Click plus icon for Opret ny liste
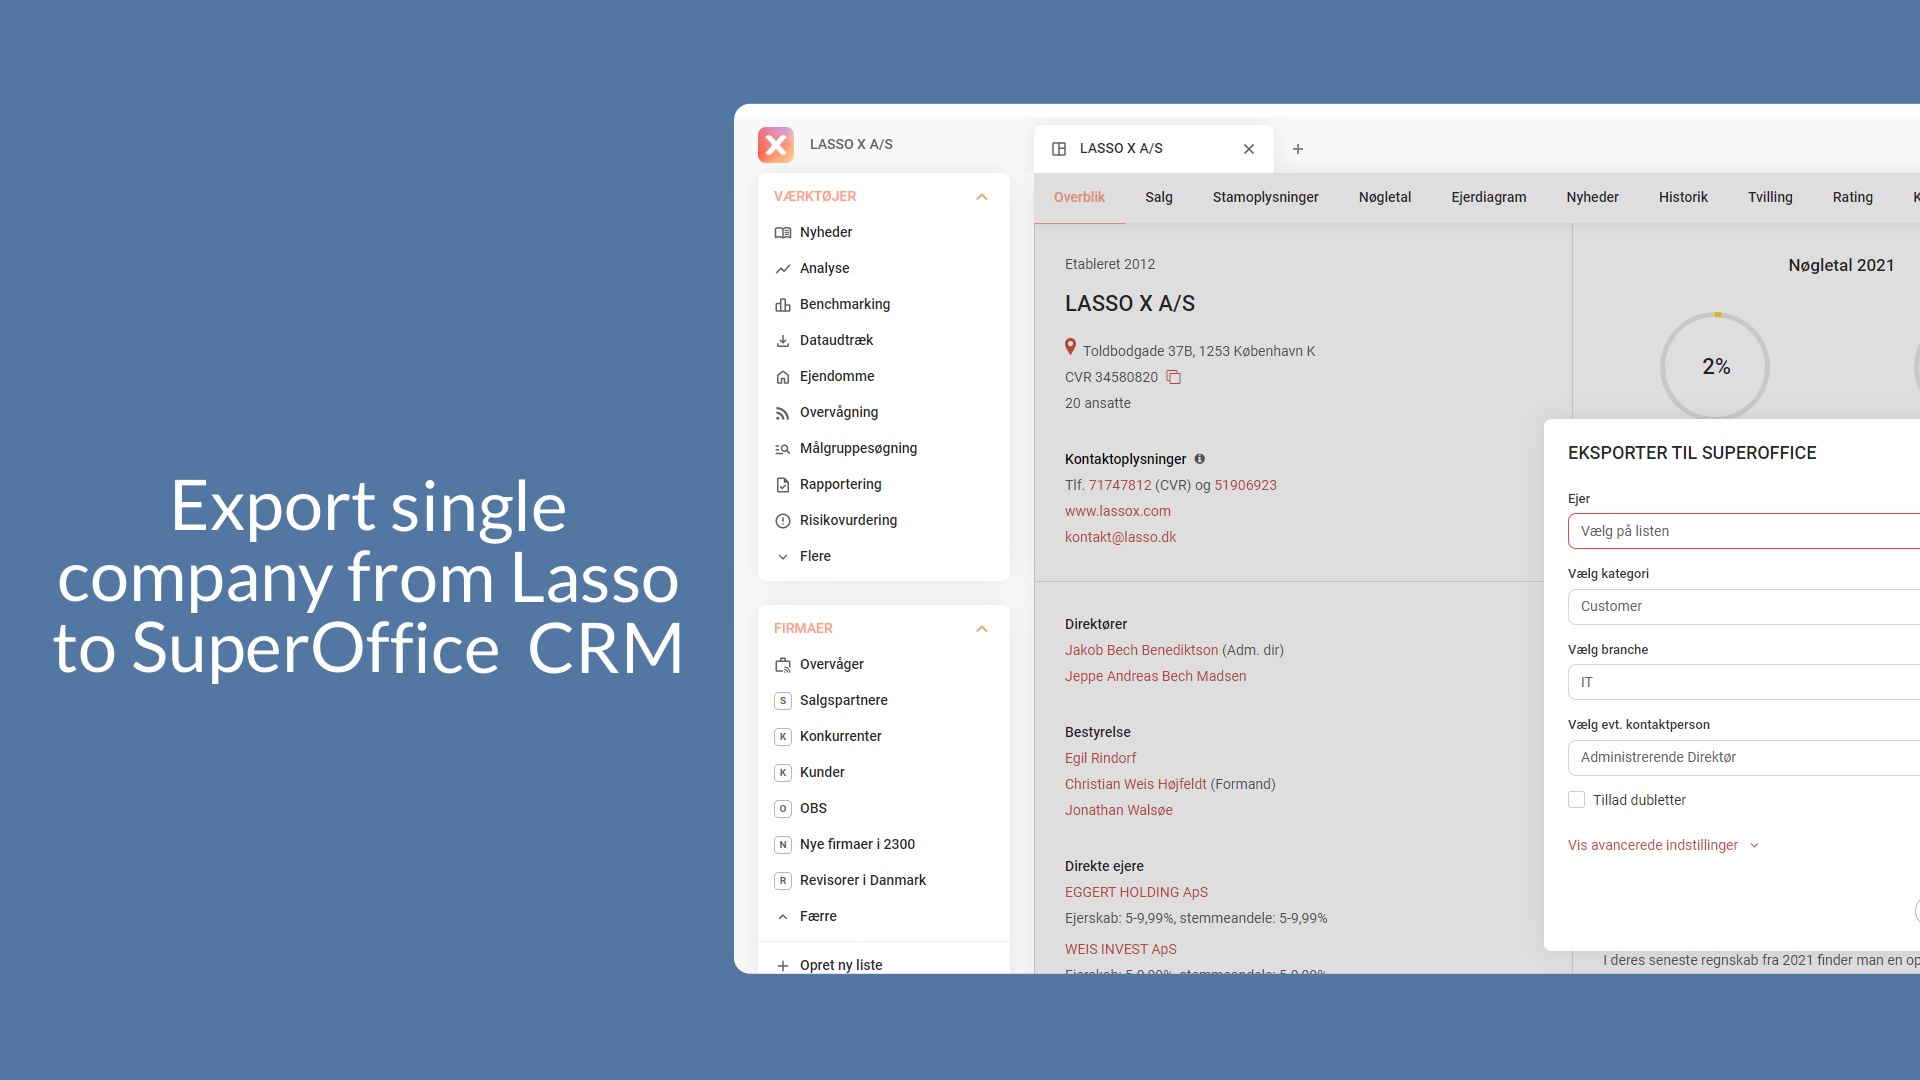 [x=783, y=966]
